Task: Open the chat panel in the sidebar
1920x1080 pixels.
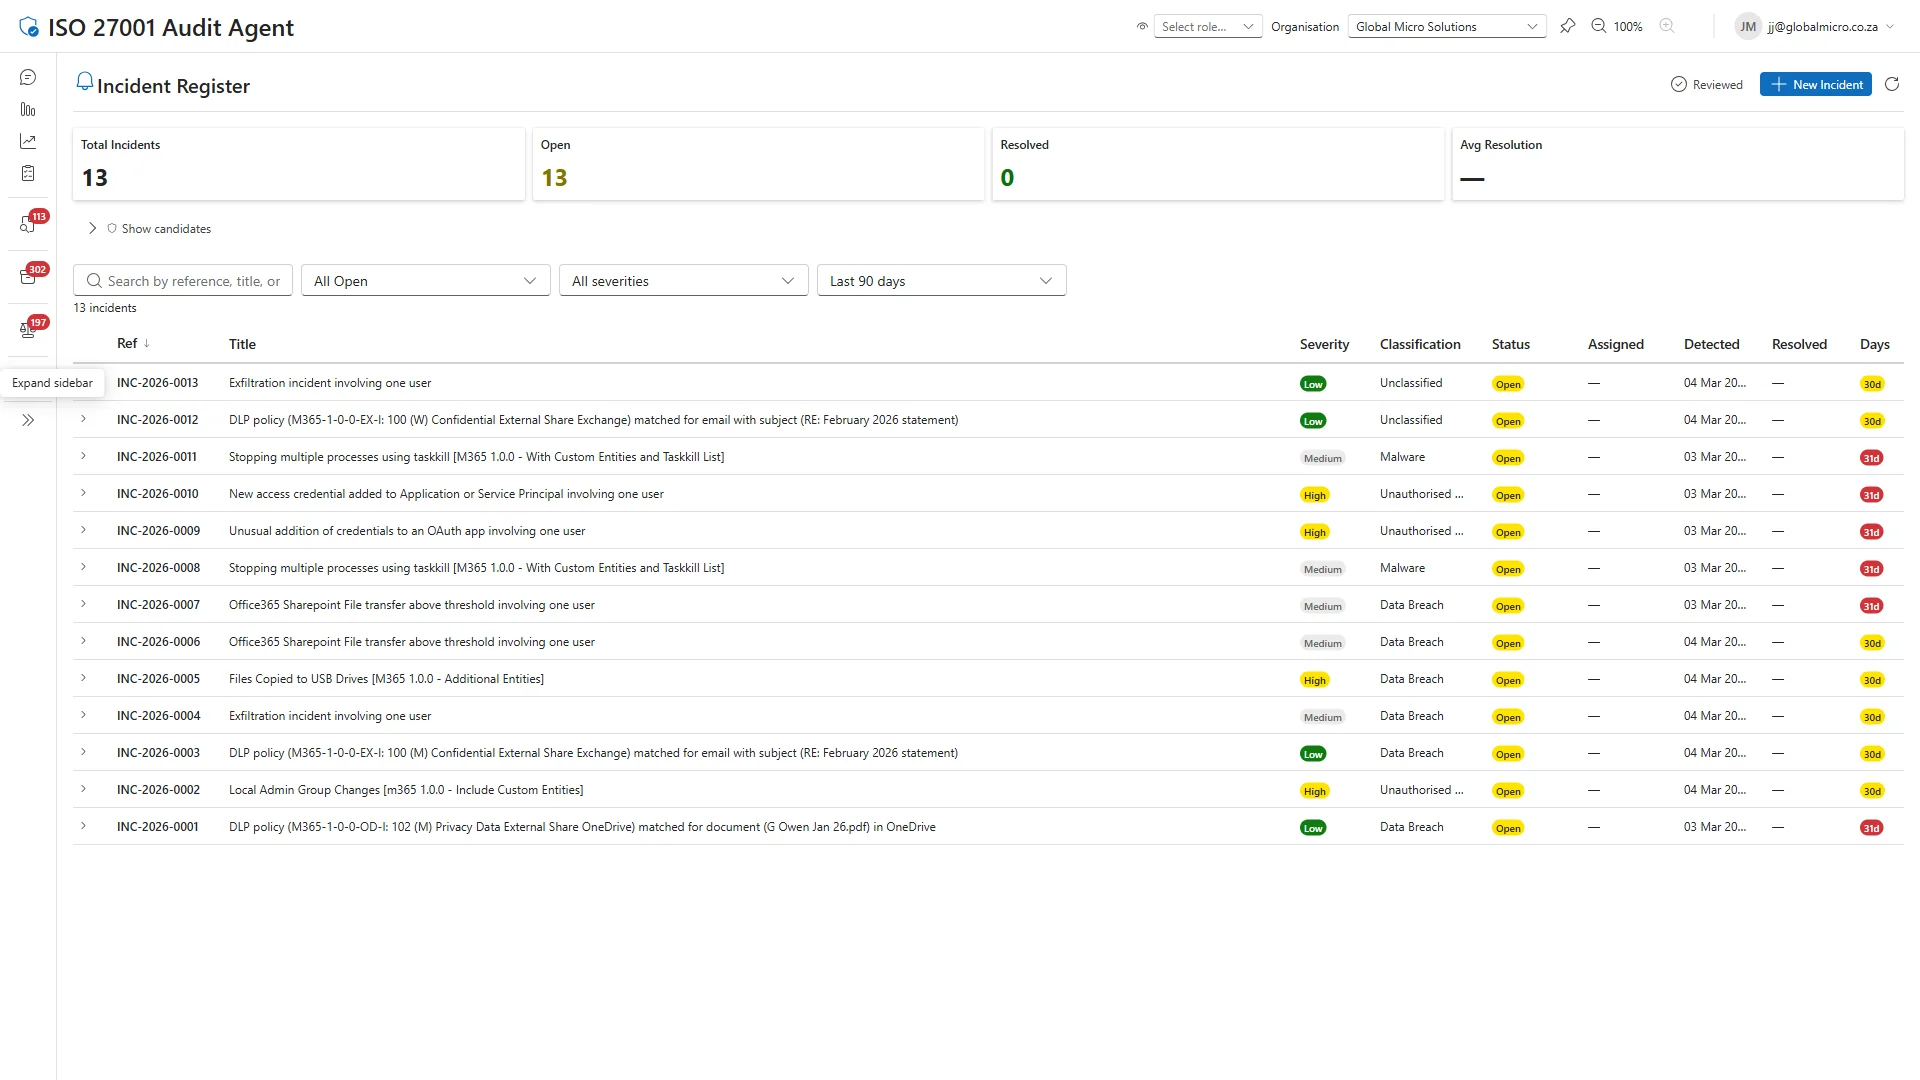Action: click(x=27, y=77)
